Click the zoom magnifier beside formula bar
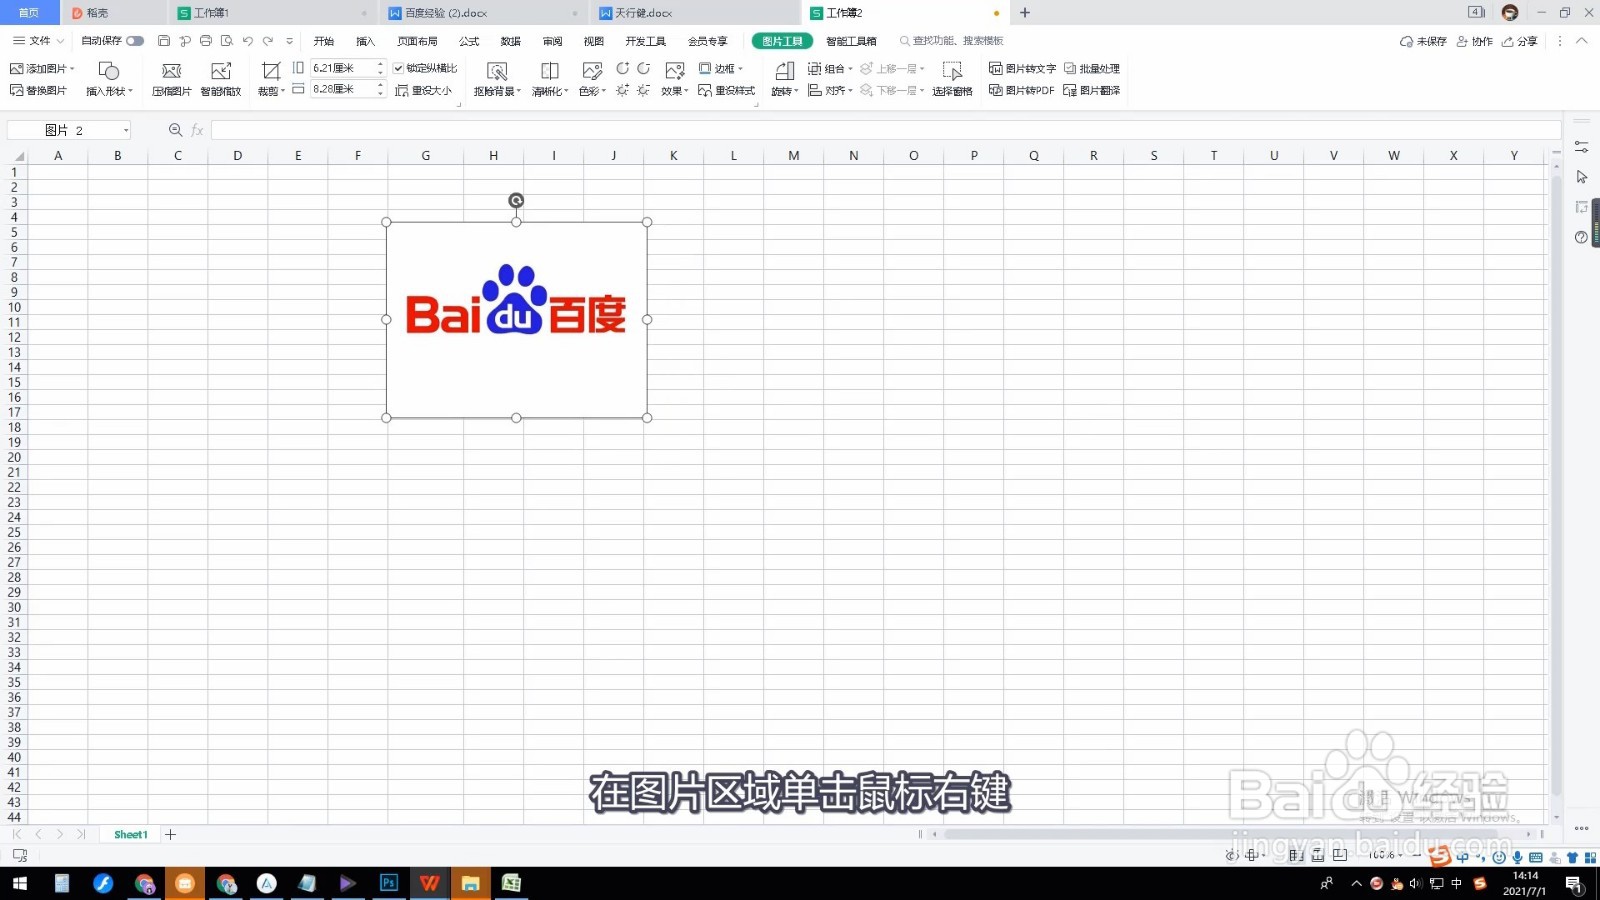Viewport: 1600px width, 900px height. pos(176,130)
